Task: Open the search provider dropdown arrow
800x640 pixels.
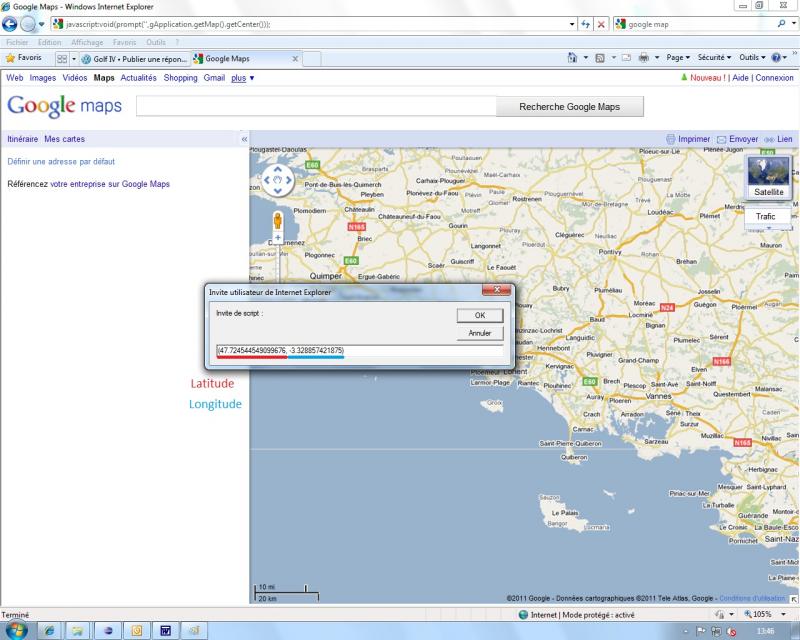Action: [794, 23]
